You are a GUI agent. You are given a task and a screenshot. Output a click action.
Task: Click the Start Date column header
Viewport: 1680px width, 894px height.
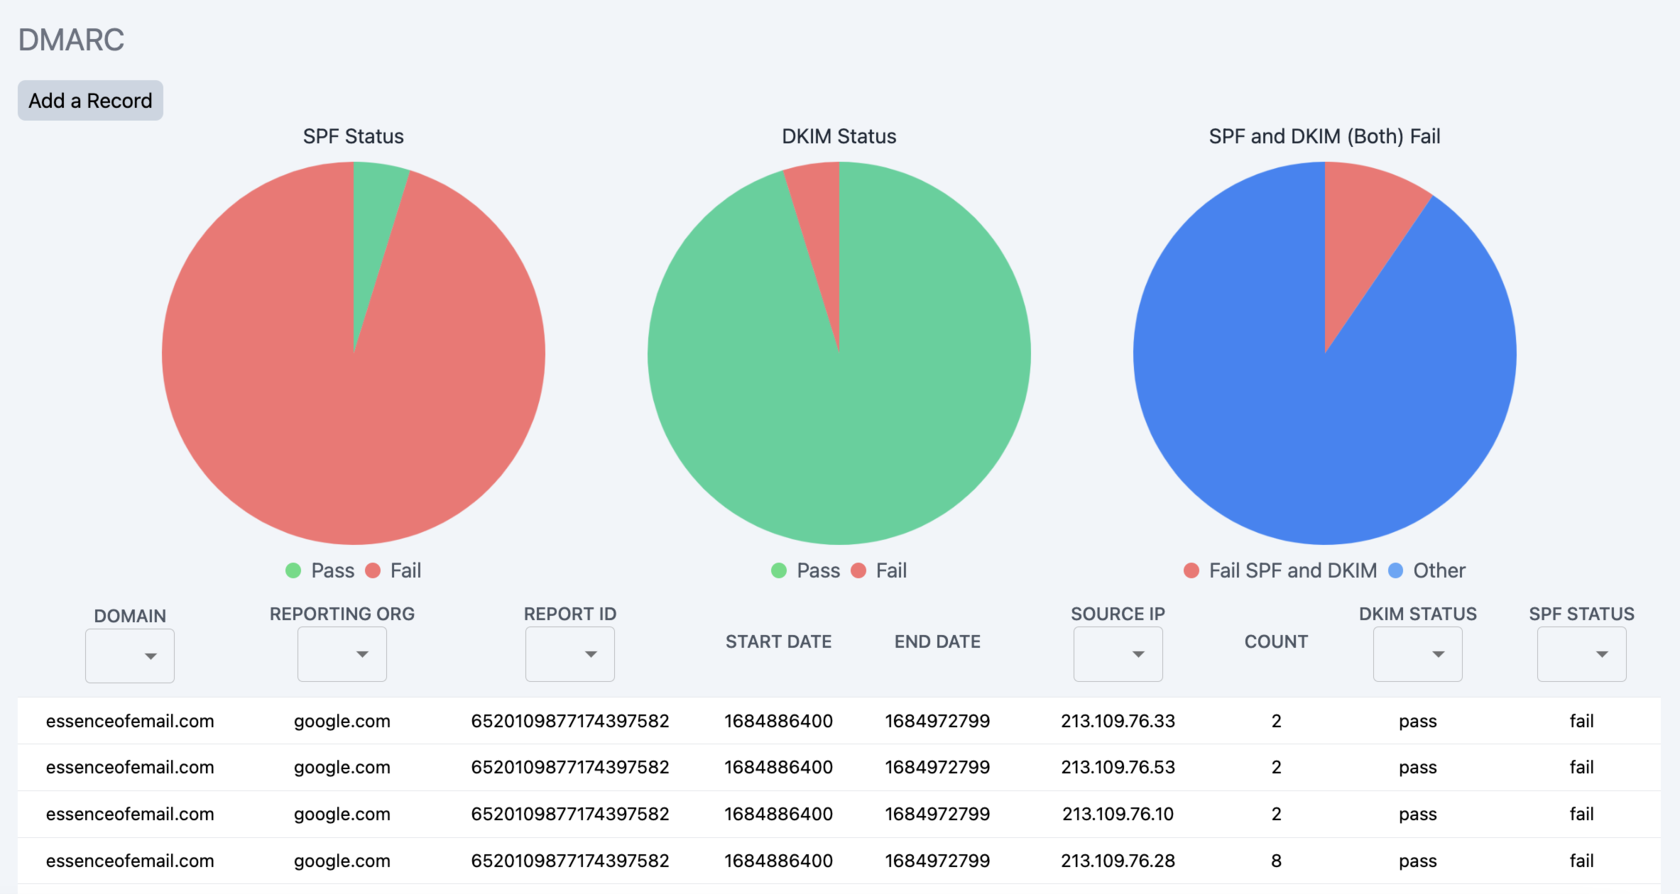click(x=778, y=642)
